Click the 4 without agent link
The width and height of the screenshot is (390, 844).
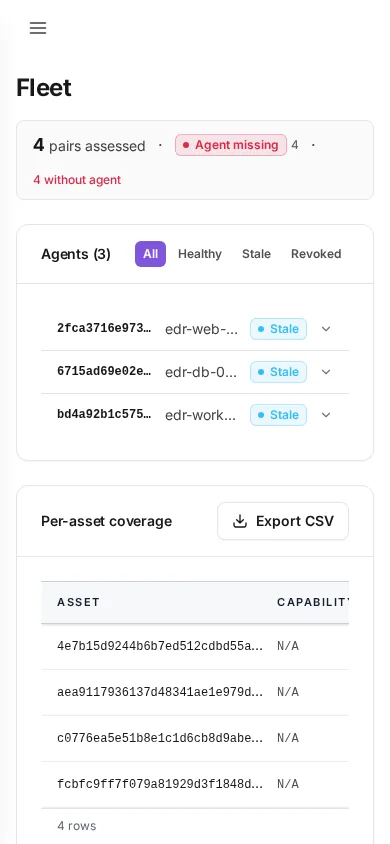(x=77, y=180)
